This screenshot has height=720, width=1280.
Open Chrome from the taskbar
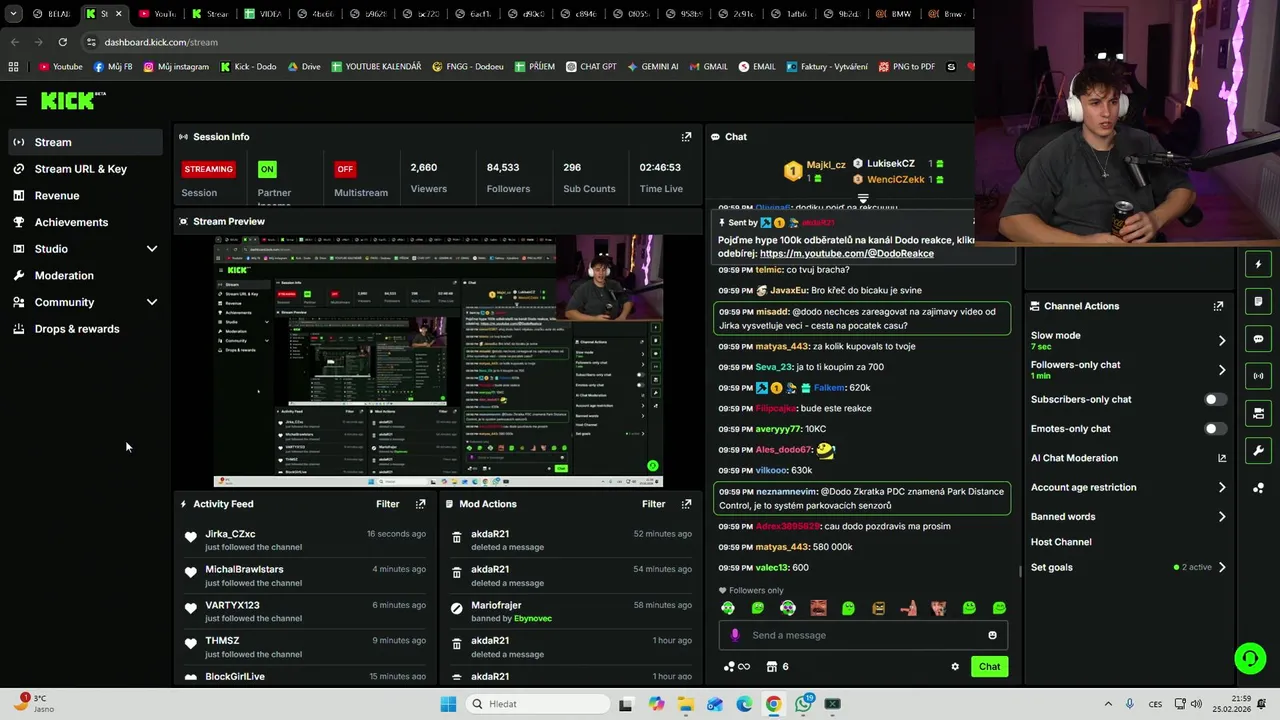(x=773, y=704)
